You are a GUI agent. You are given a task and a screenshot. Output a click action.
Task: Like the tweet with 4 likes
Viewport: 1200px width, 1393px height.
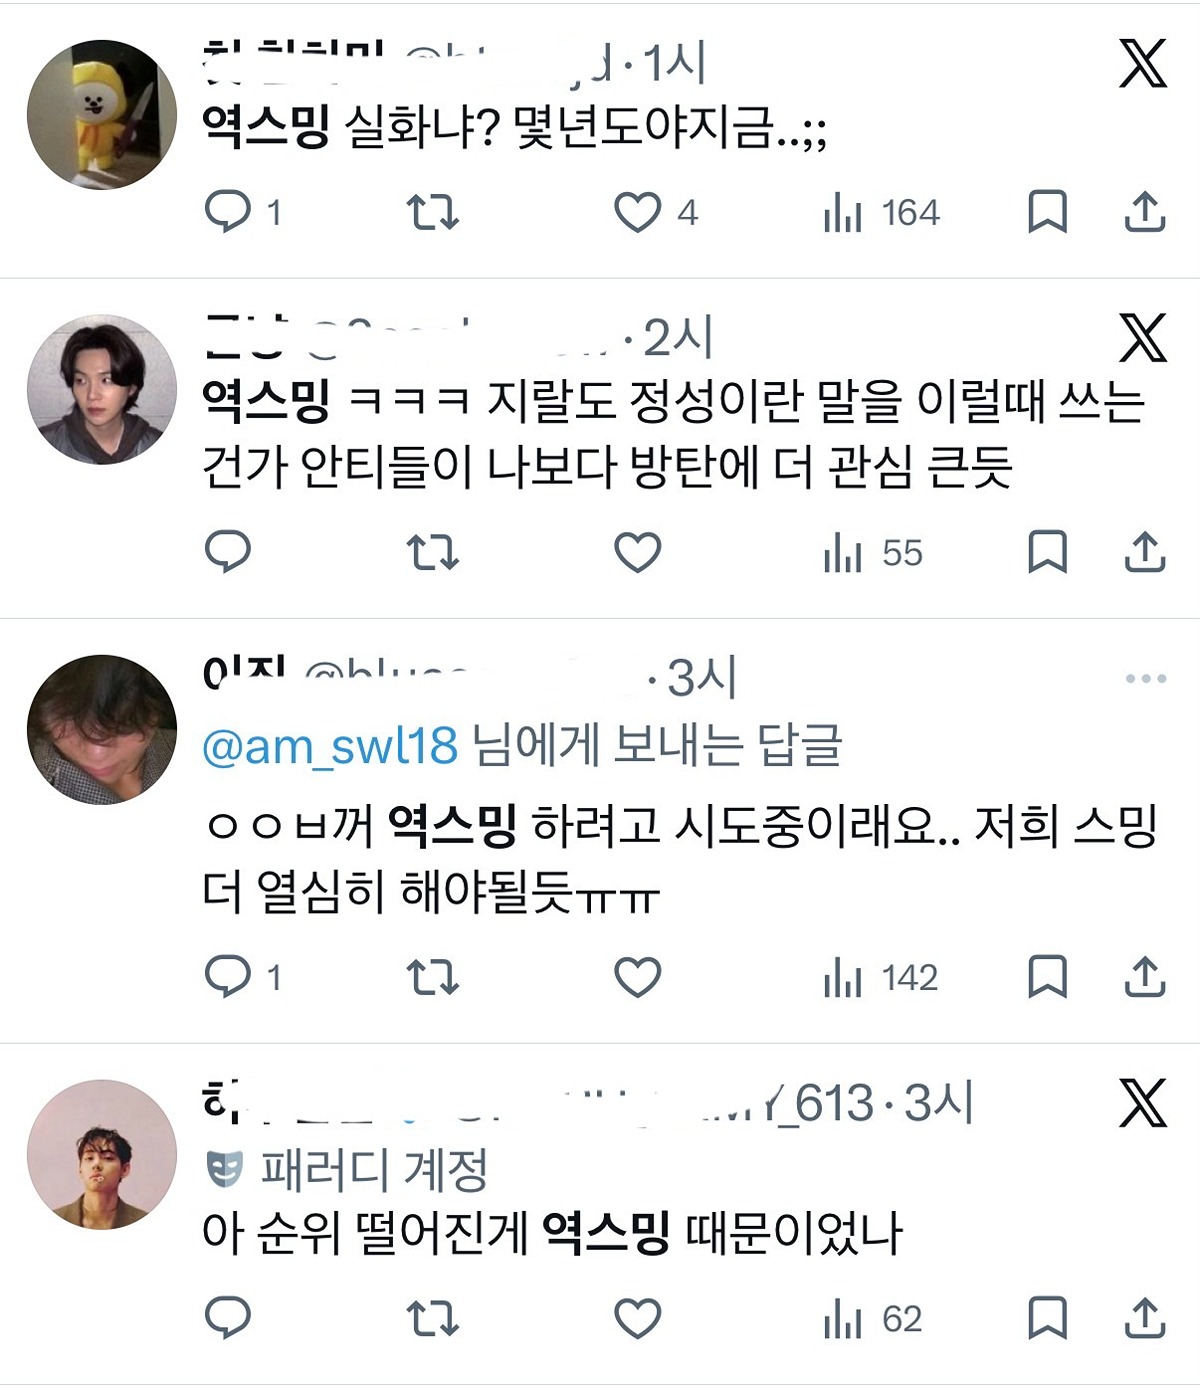tap(637, 212)
